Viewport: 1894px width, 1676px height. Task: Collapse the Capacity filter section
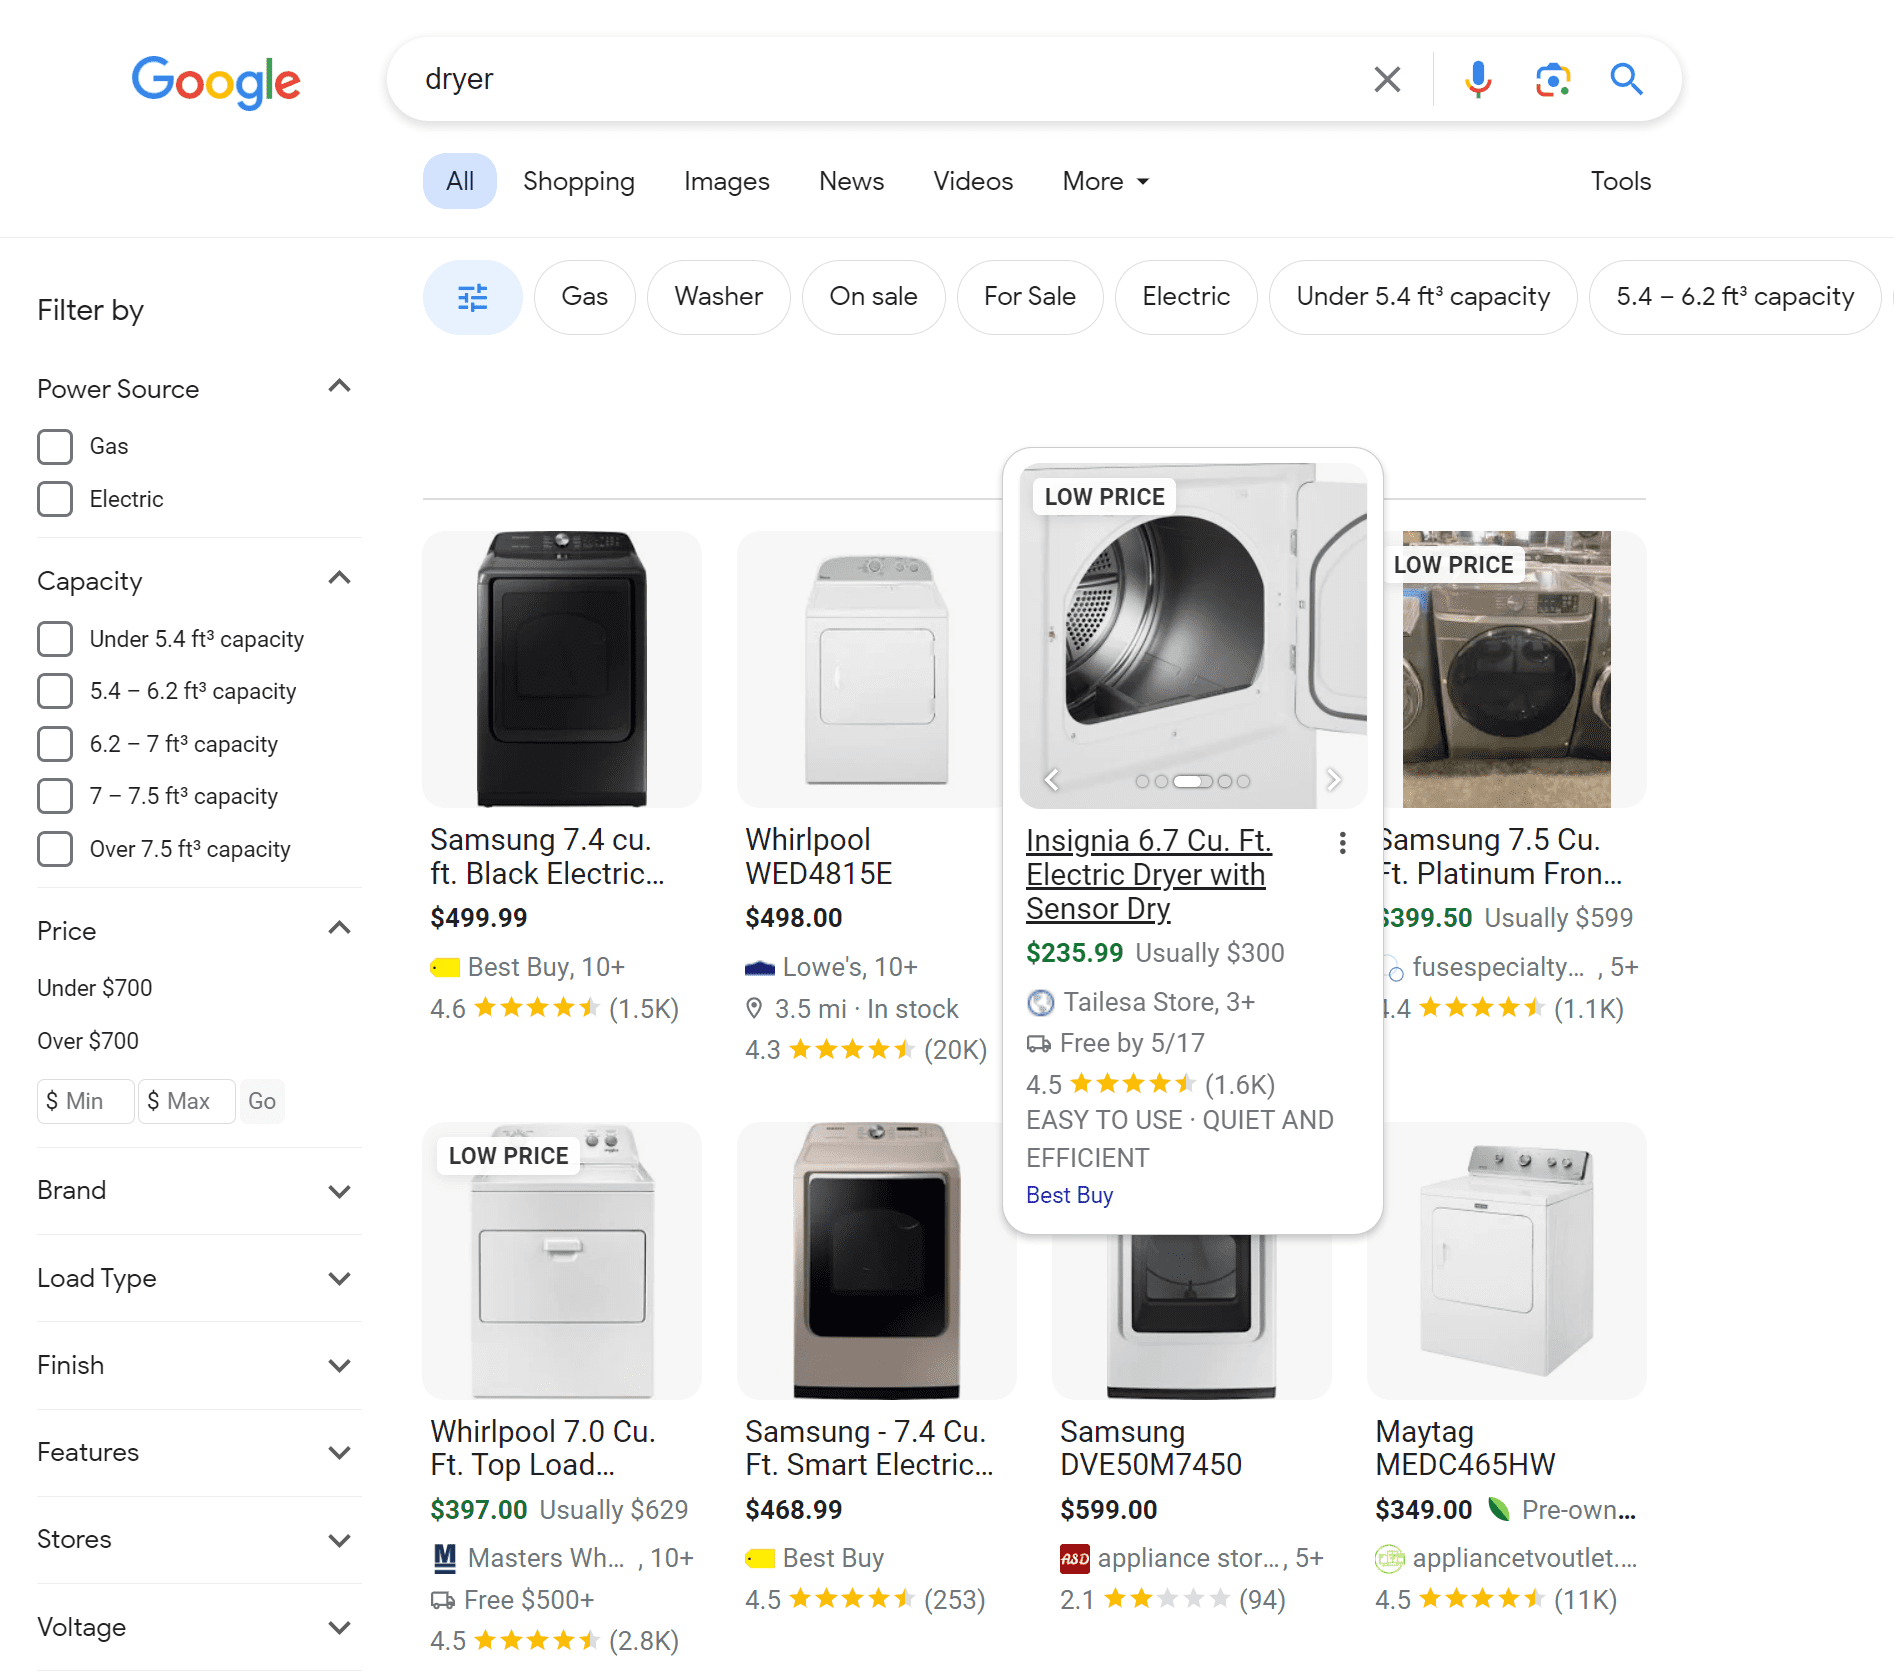(x=340, y=578)
